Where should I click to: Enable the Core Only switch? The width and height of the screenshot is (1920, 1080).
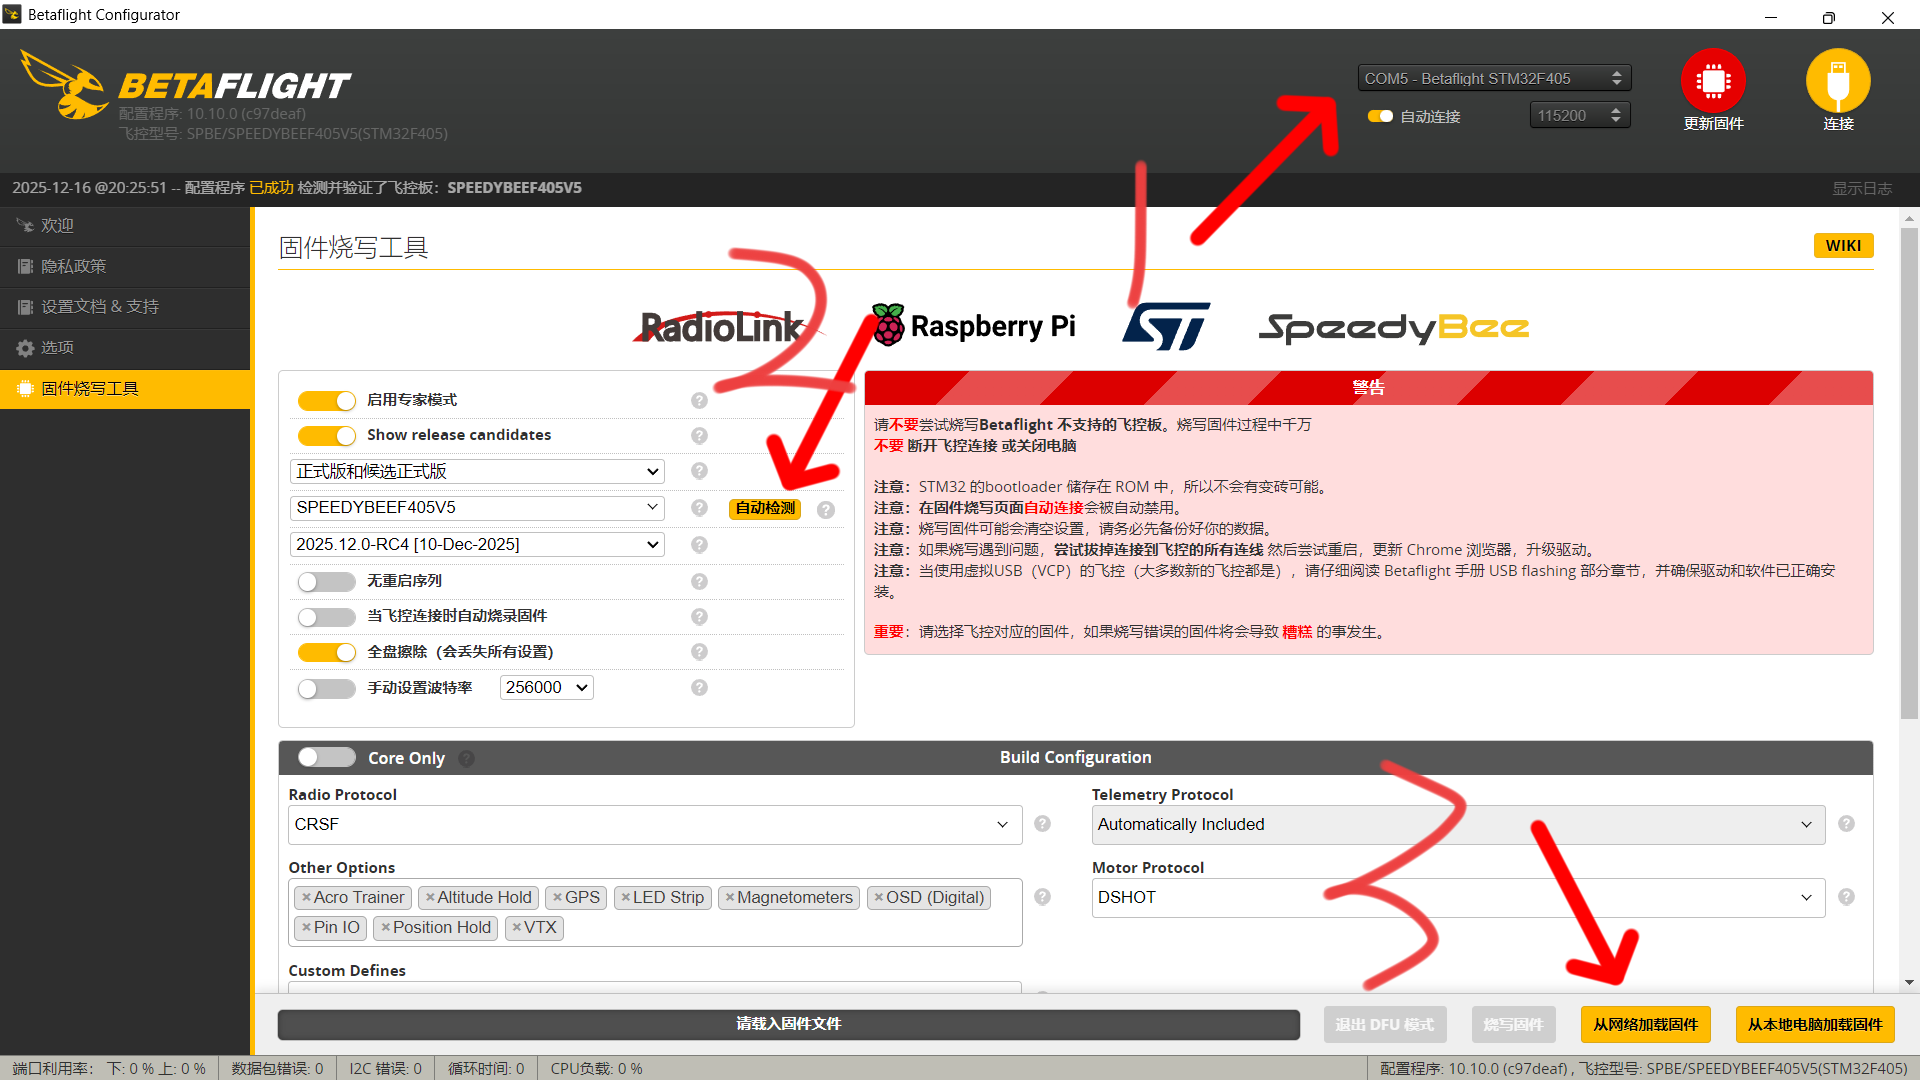click(326, 757)
